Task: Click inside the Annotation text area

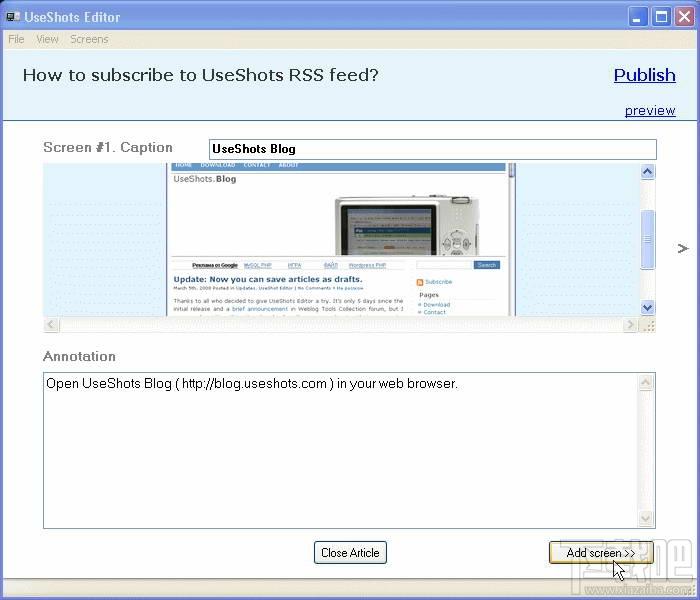Action: pos(341,450)
